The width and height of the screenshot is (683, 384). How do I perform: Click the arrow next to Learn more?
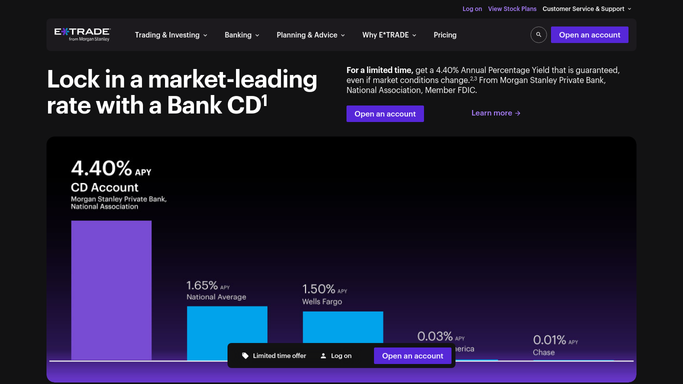coord(517,113)
